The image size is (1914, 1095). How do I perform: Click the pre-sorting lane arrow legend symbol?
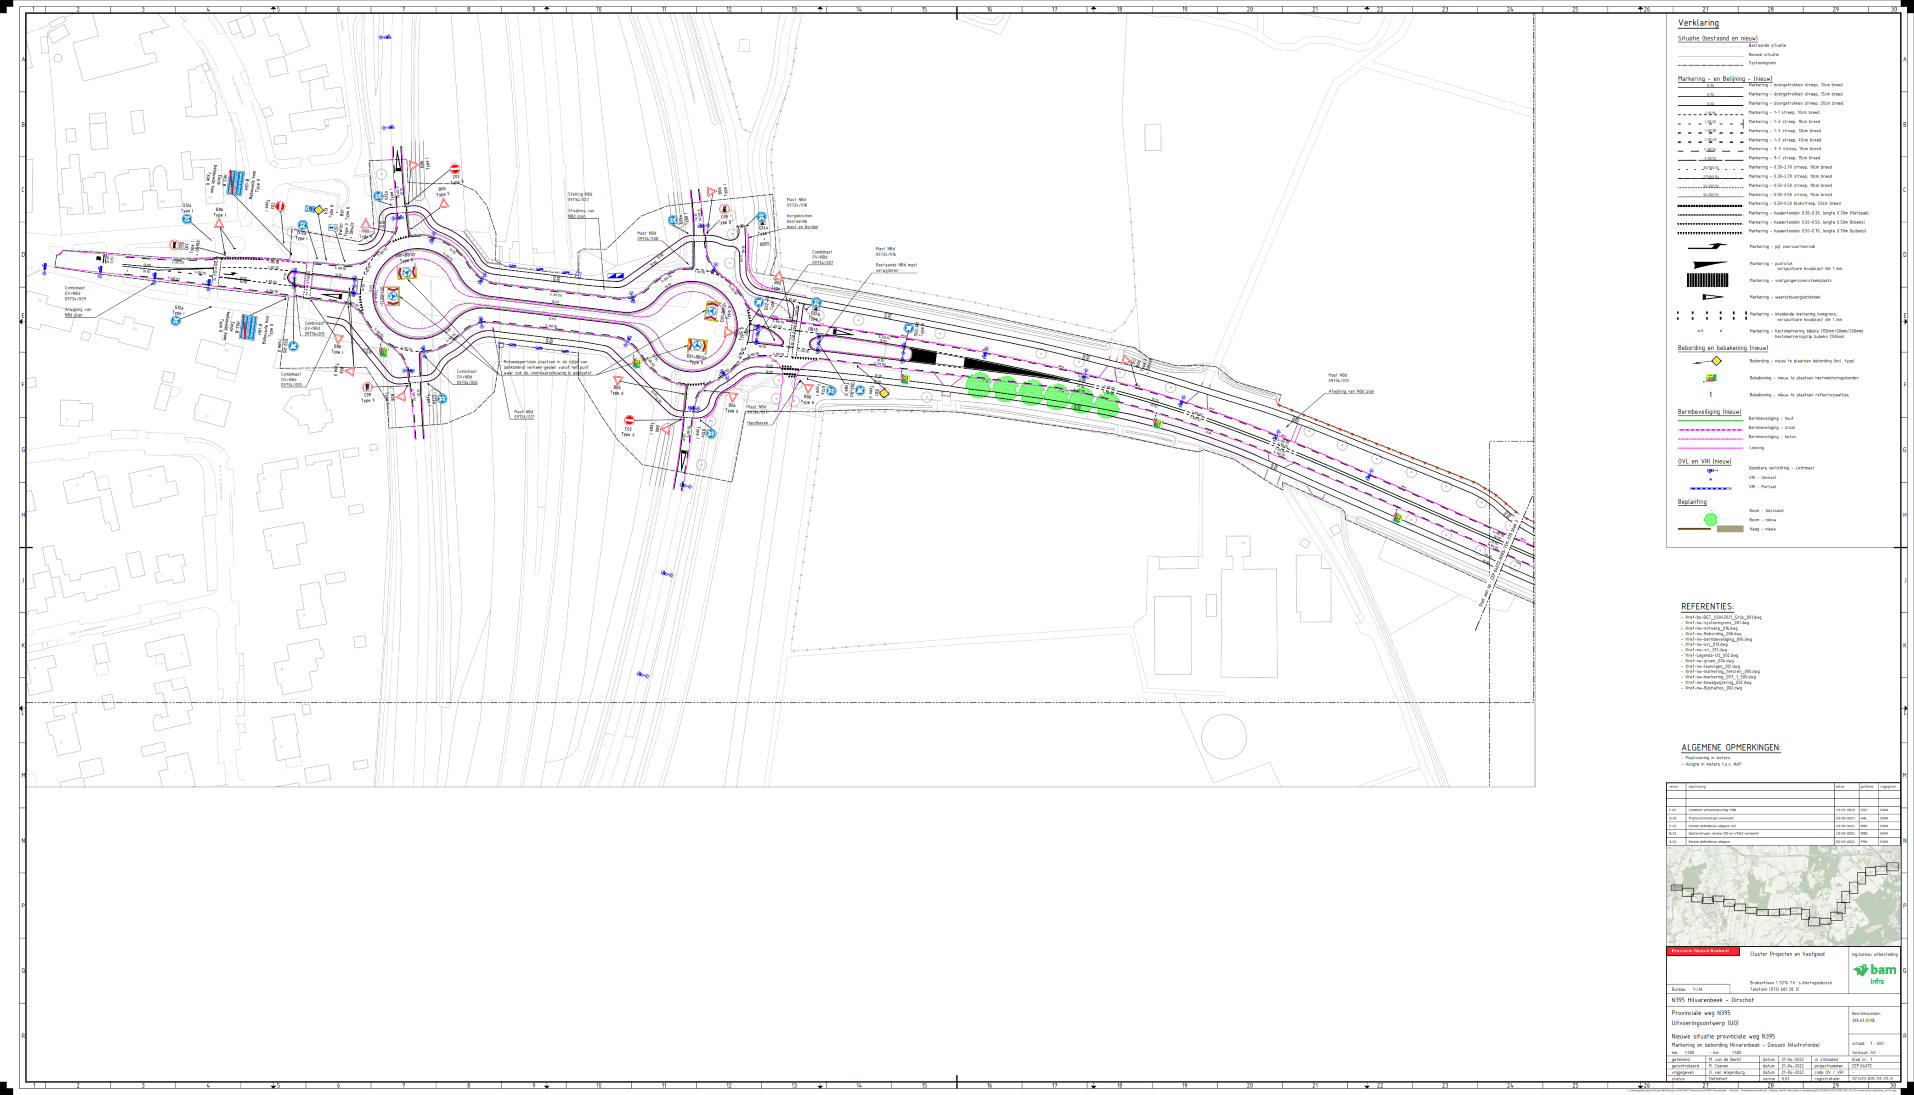point(1707,246)
